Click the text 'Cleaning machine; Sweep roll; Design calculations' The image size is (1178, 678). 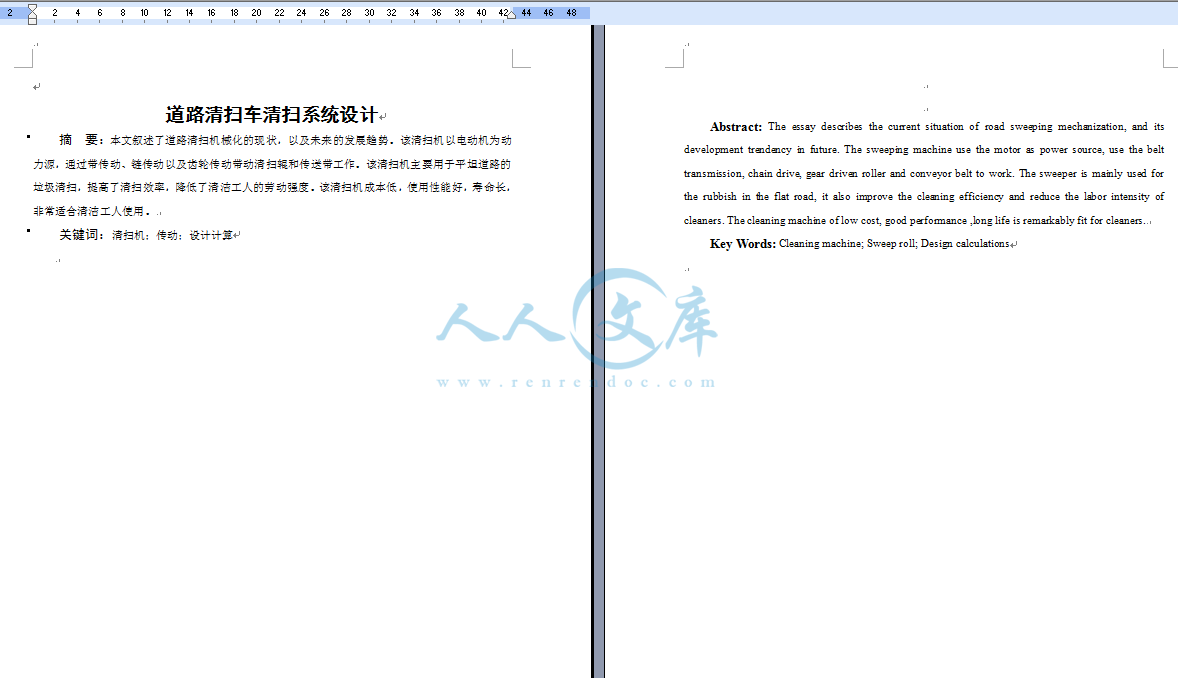tap(894, 244)
